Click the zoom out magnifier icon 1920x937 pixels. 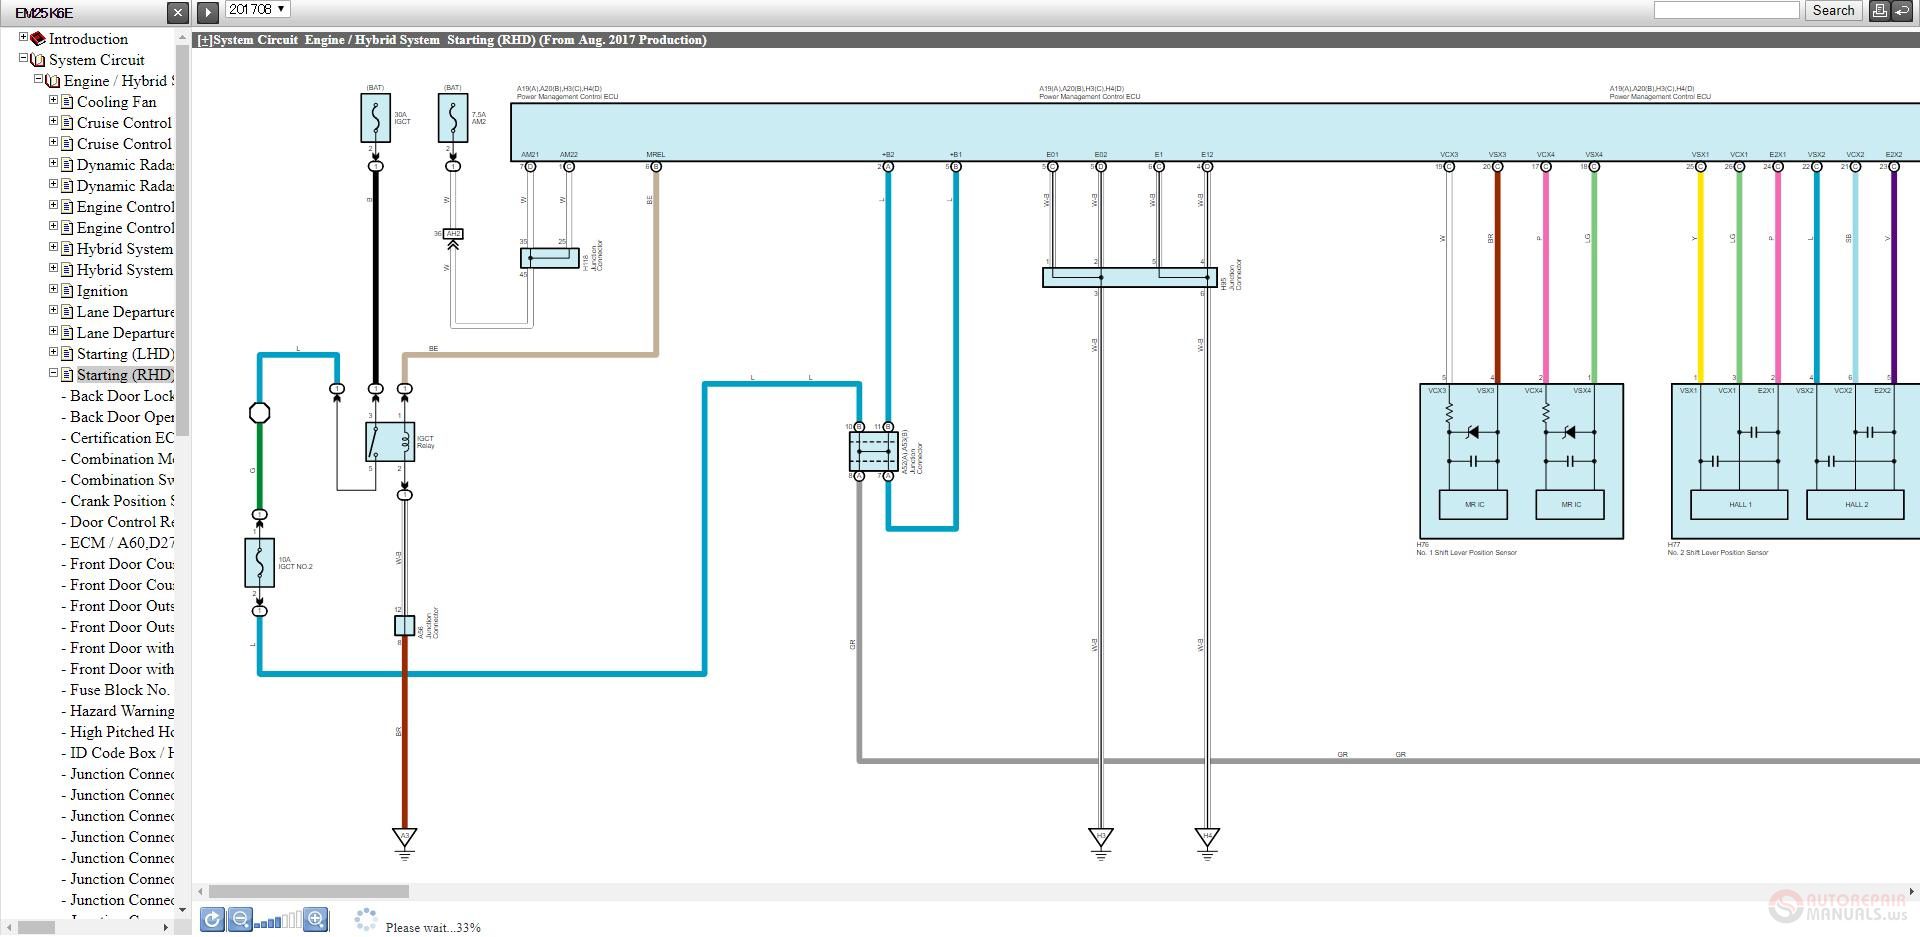click(240, 919)
